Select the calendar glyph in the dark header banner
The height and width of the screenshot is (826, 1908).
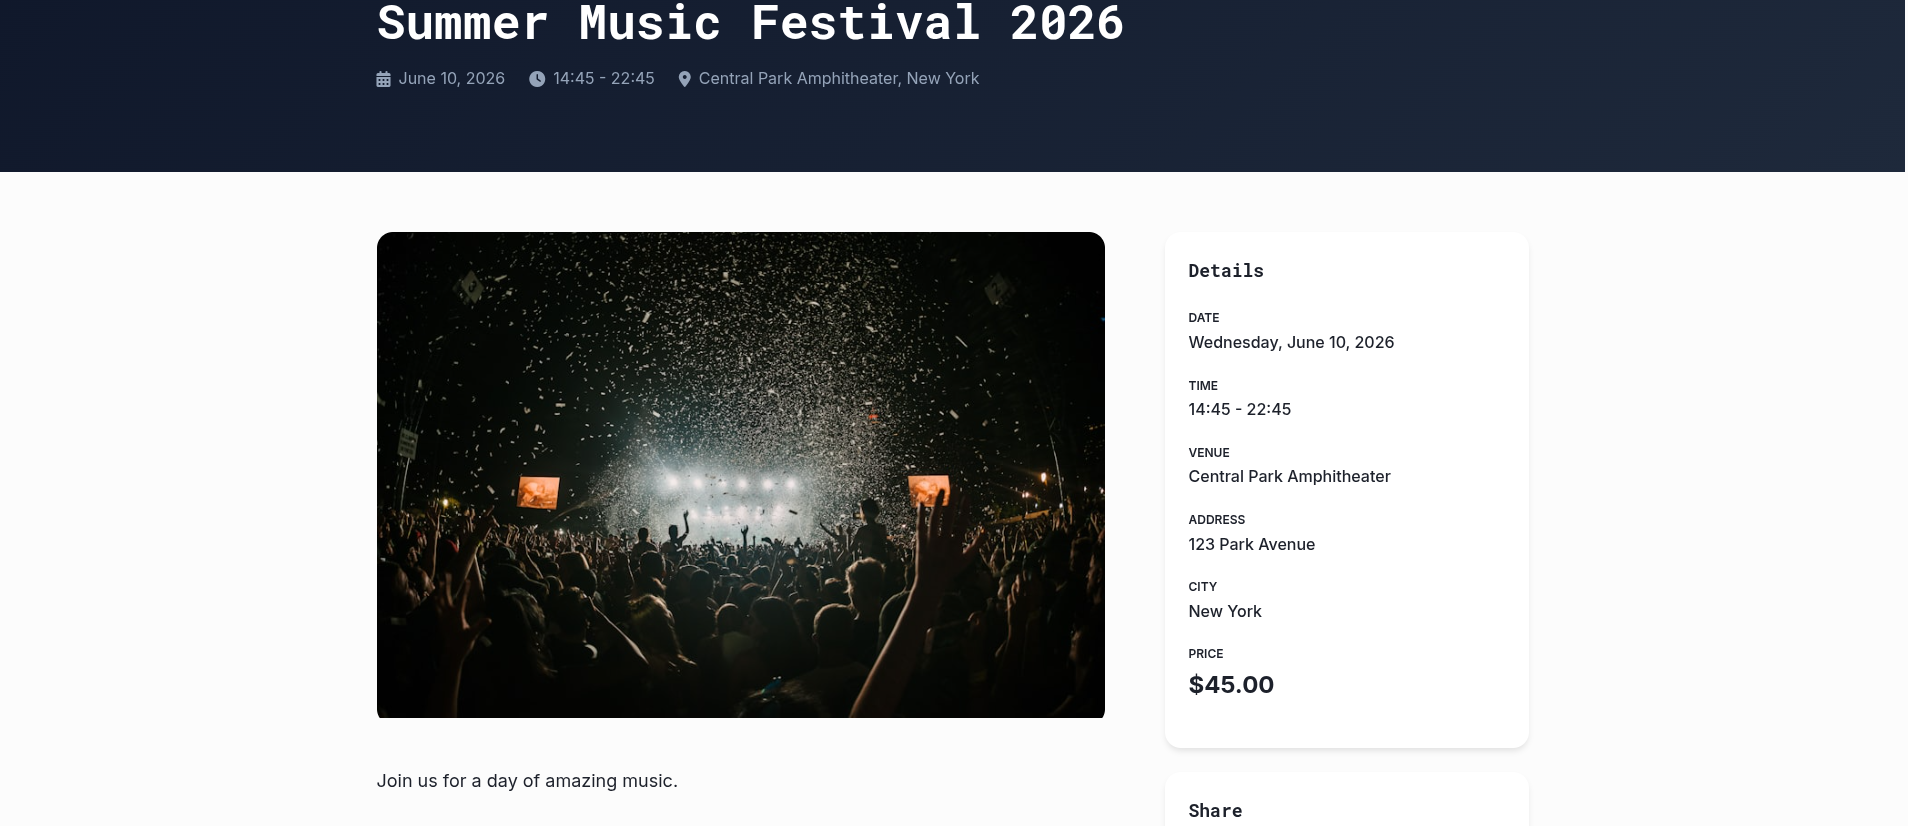383,78
